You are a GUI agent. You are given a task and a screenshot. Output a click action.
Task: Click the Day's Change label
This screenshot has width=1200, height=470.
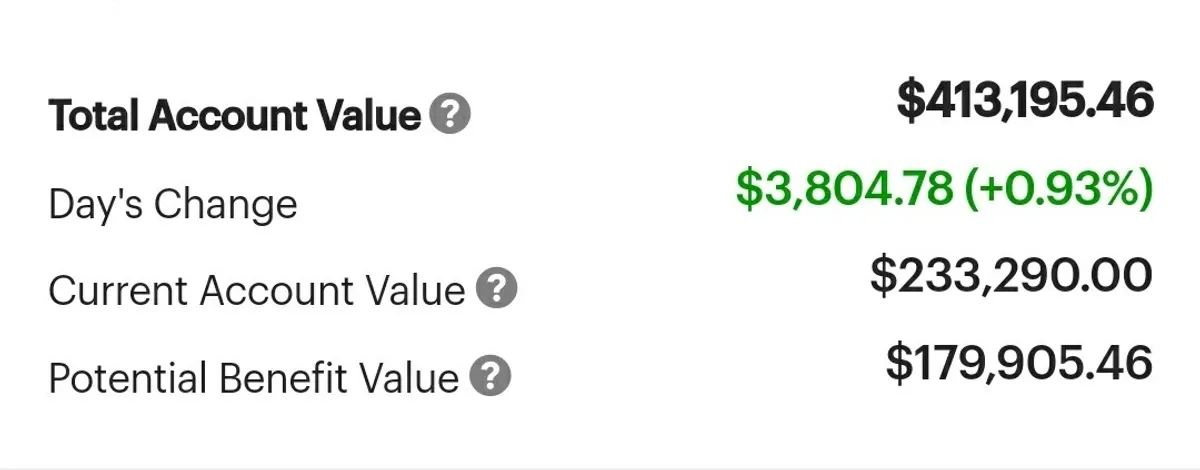pos(173,205)
